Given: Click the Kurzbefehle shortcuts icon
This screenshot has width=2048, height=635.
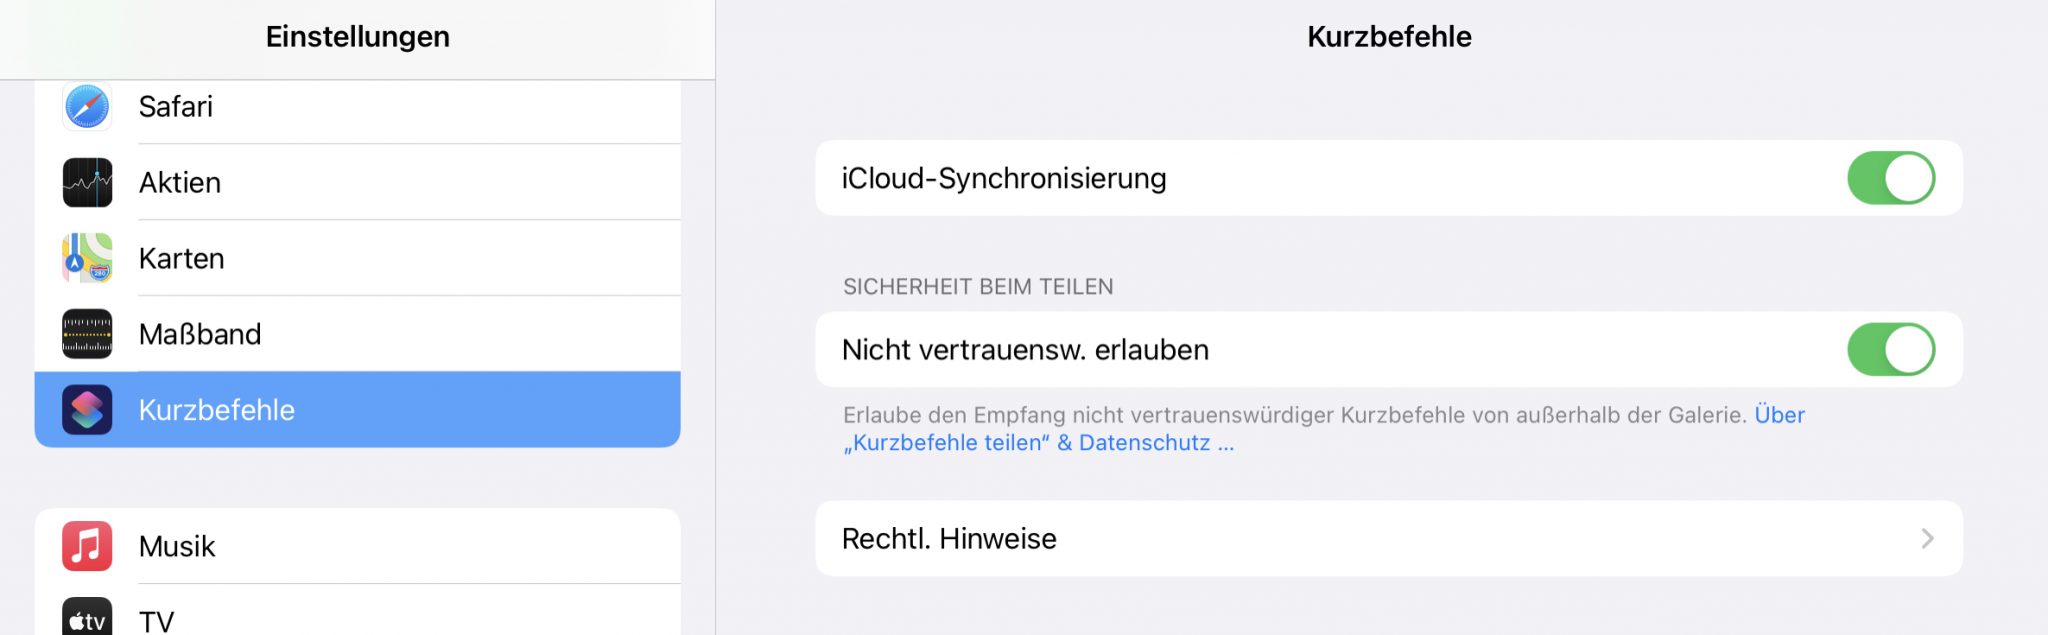Looking at the screenshot, I should click(87, 409).
